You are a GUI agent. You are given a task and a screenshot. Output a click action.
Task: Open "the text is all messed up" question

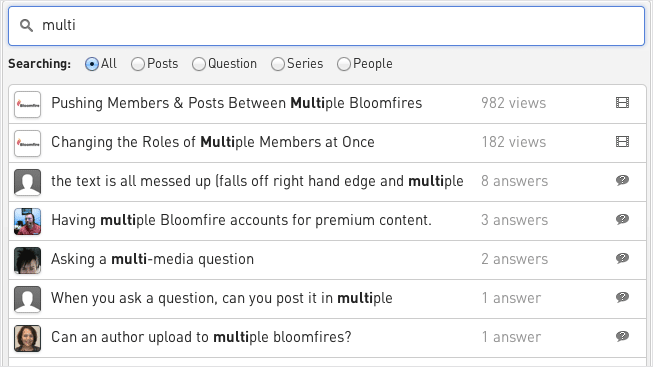point(257,181)
